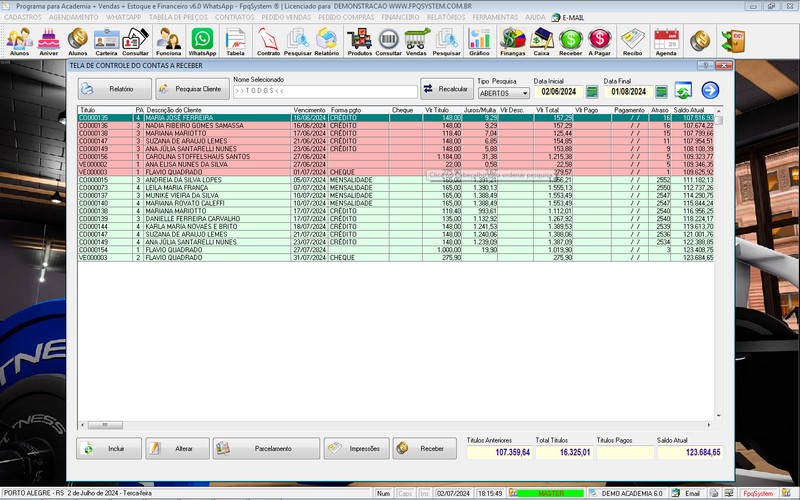The image size is (800, 500).
Task: Select row NADIA RIBEIRO GOMES SAMASSA
Action: pos(395,126)
